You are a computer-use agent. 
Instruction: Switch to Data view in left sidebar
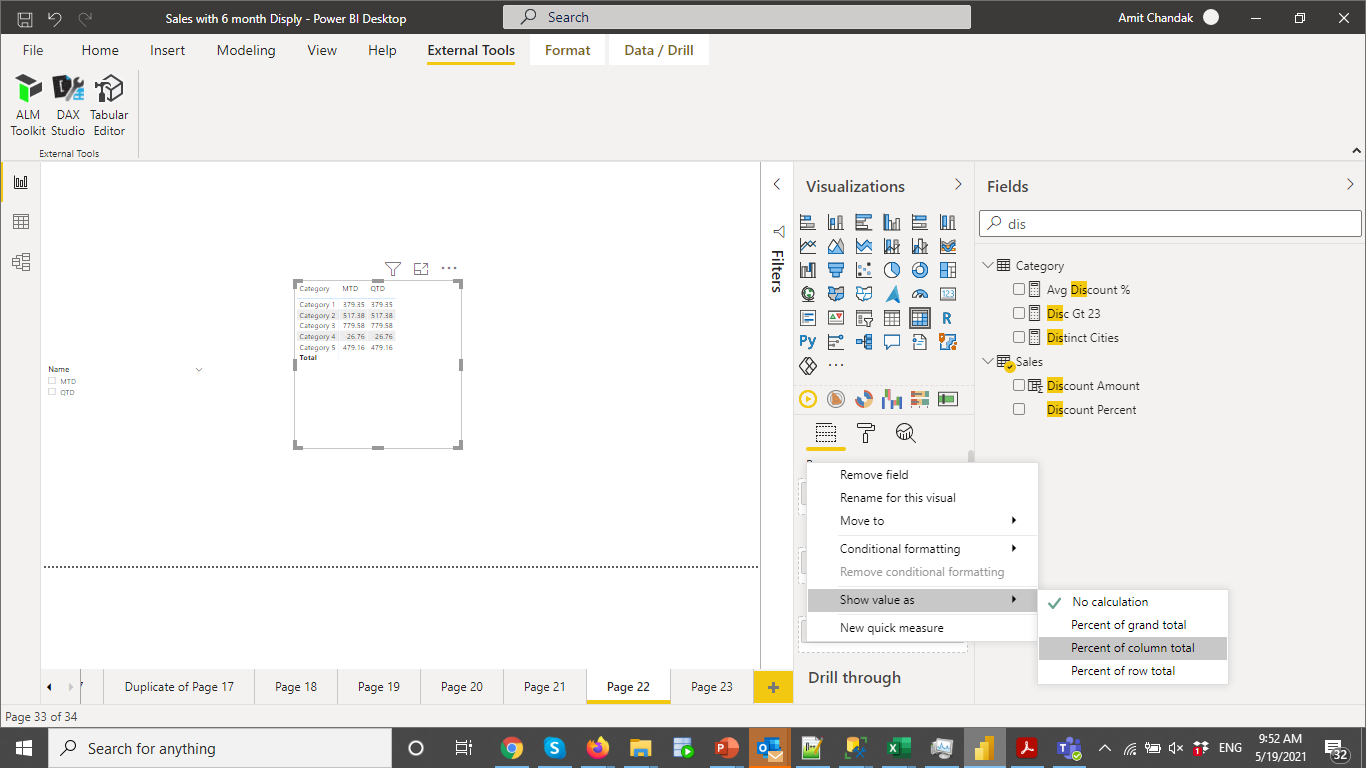click(x=20, y=222)
